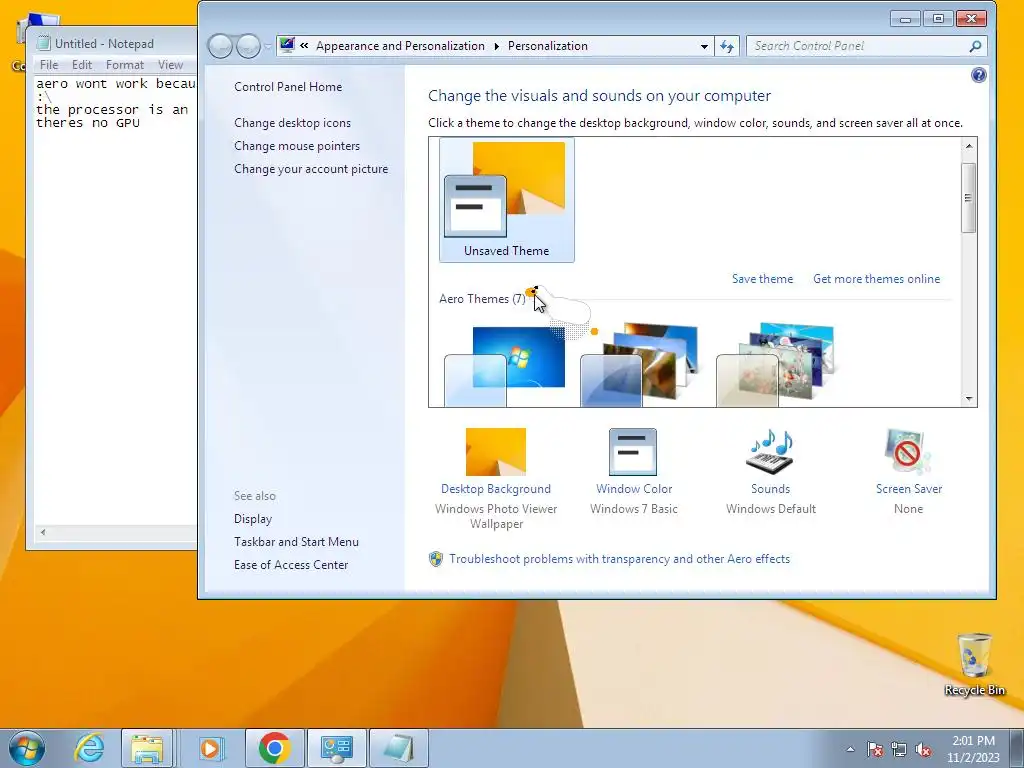This screenshot has height=768, width=1024.
Task: Open the Desktop Background icon
Action: tap(496, 451)
